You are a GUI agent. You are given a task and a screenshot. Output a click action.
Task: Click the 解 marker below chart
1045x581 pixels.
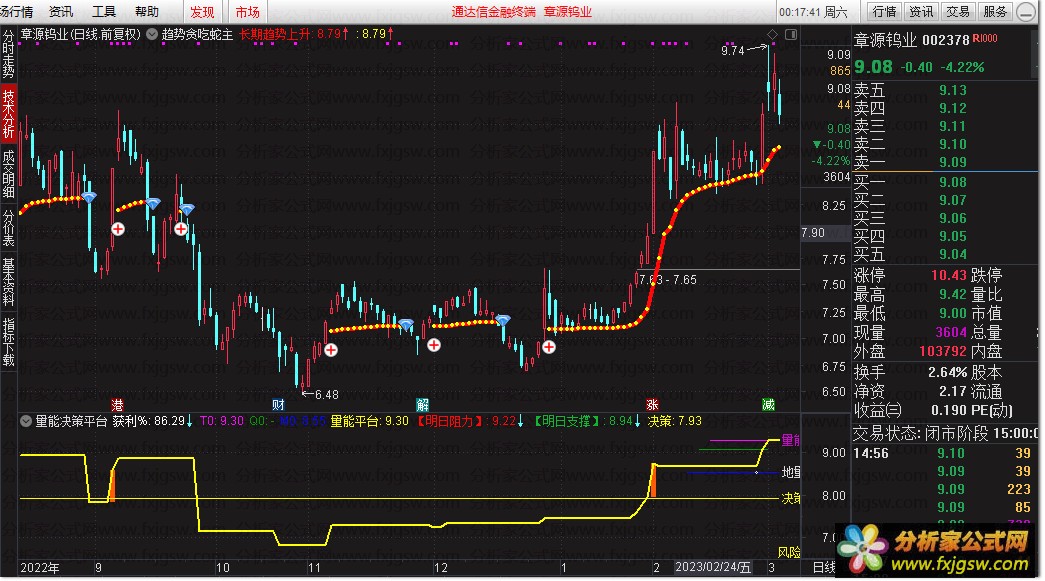click(x=423, y=404)
